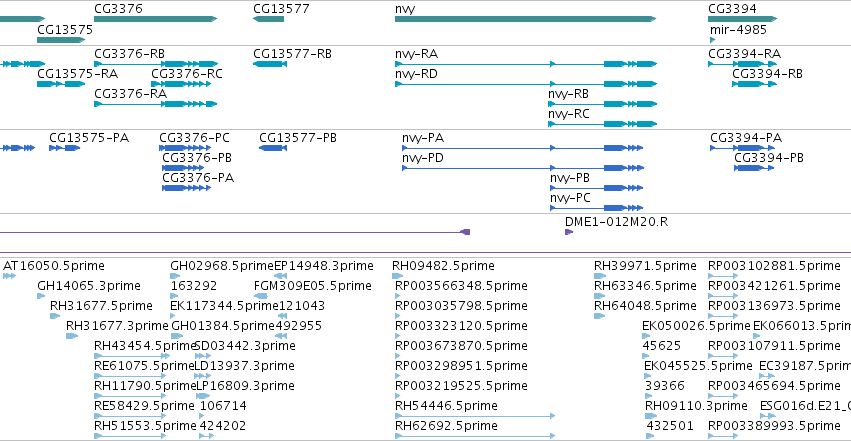Select EST RH09482.5prime
Viewport: 851px width, 441px height.
[x=443, y=266]
